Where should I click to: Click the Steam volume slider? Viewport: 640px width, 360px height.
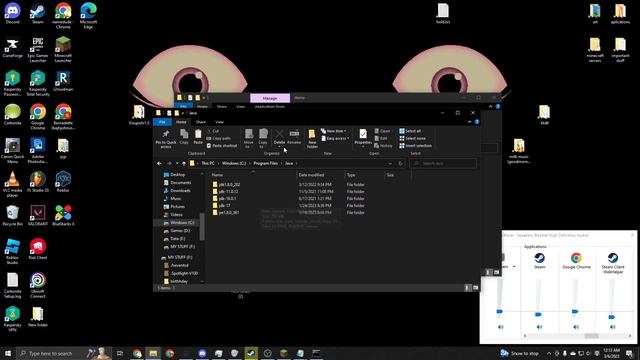538,314
